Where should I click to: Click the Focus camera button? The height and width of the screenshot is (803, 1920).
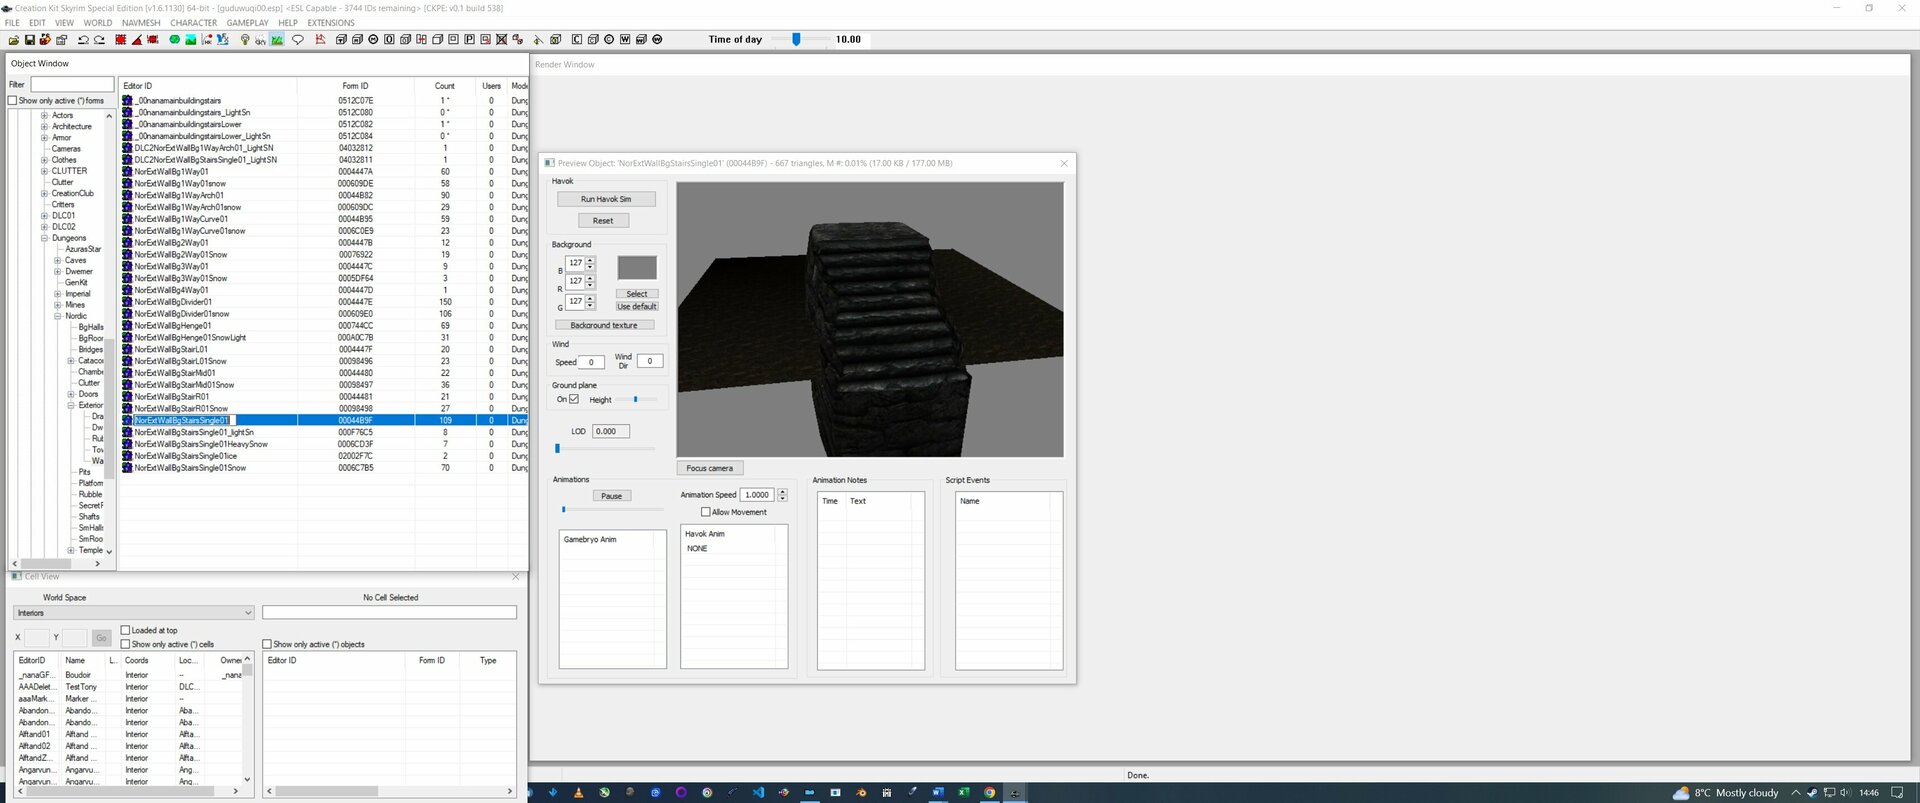tap(710, 468)
